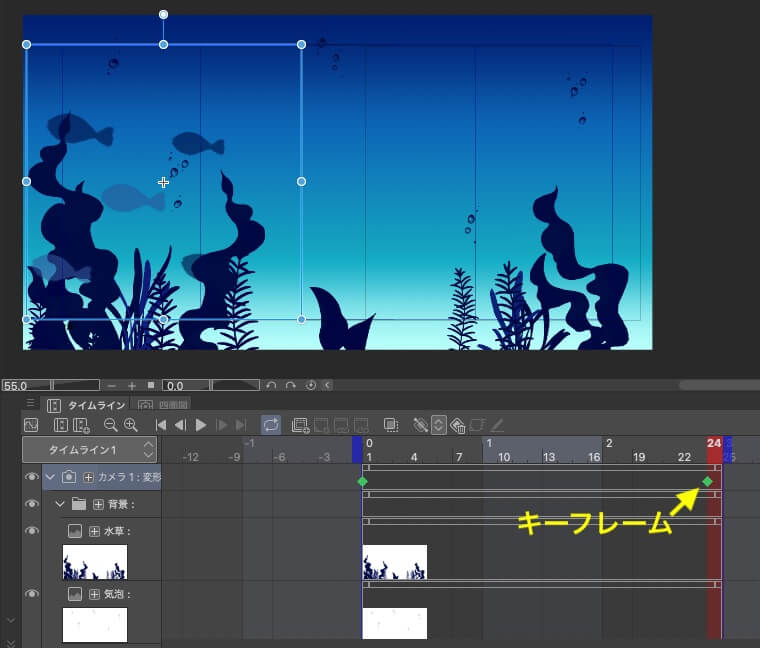Click the graph editor icon in timeline toolbar
This screenshot has width=760, height=648.
(31, 425)
